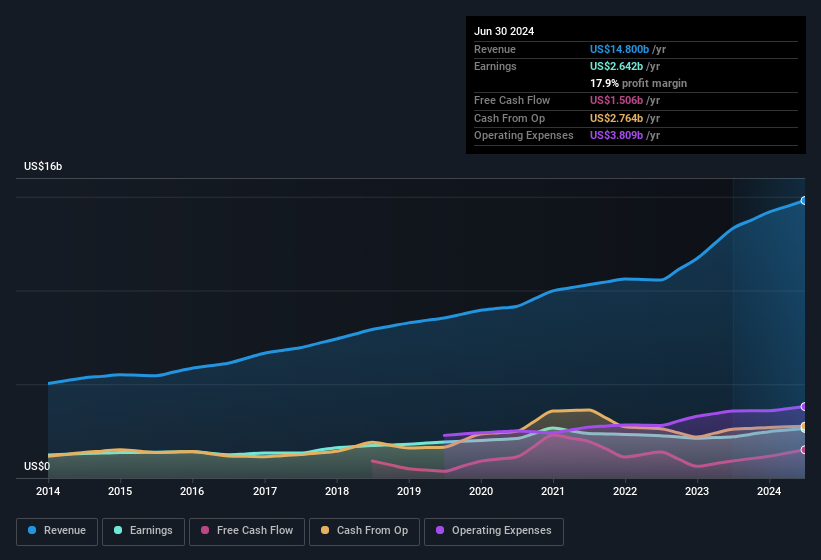Toggle Free Cash Flow legend series
This screenshot has height=560, width=821.
pyautogui.click(x=246, y=531)
